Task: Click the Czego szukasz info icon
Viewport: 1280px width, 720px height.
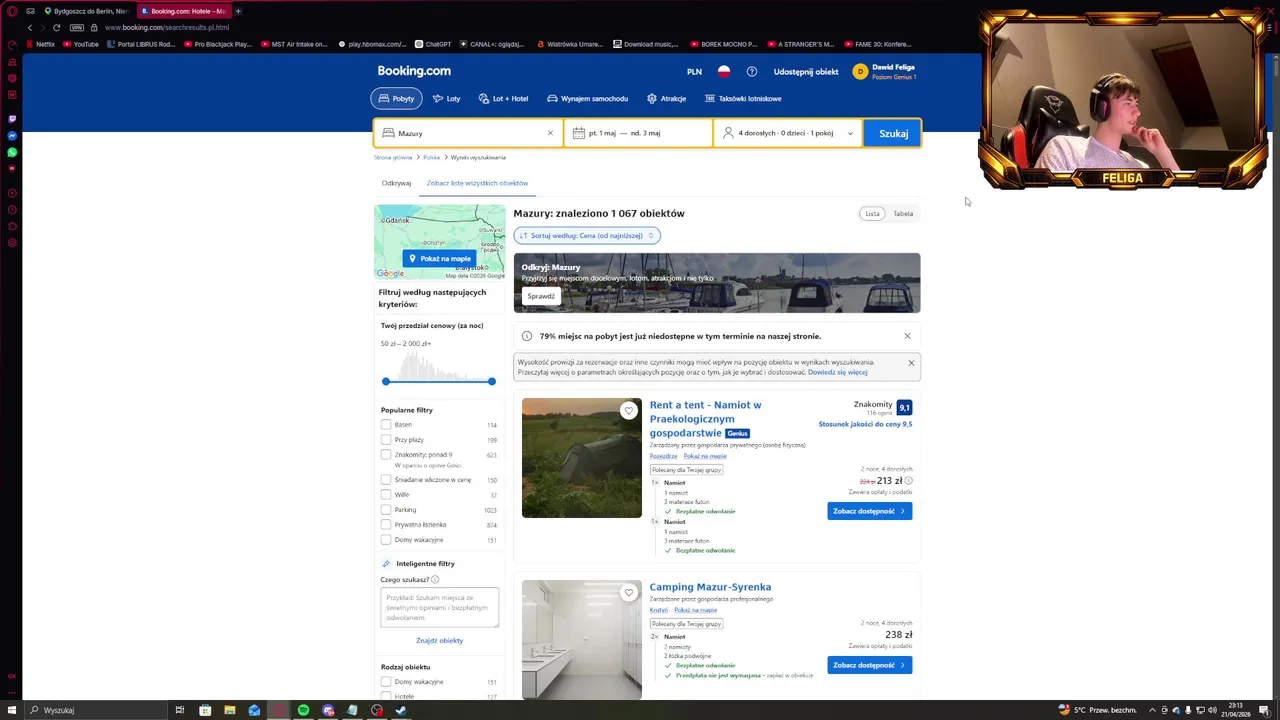Action: click(x=435, y=580)
